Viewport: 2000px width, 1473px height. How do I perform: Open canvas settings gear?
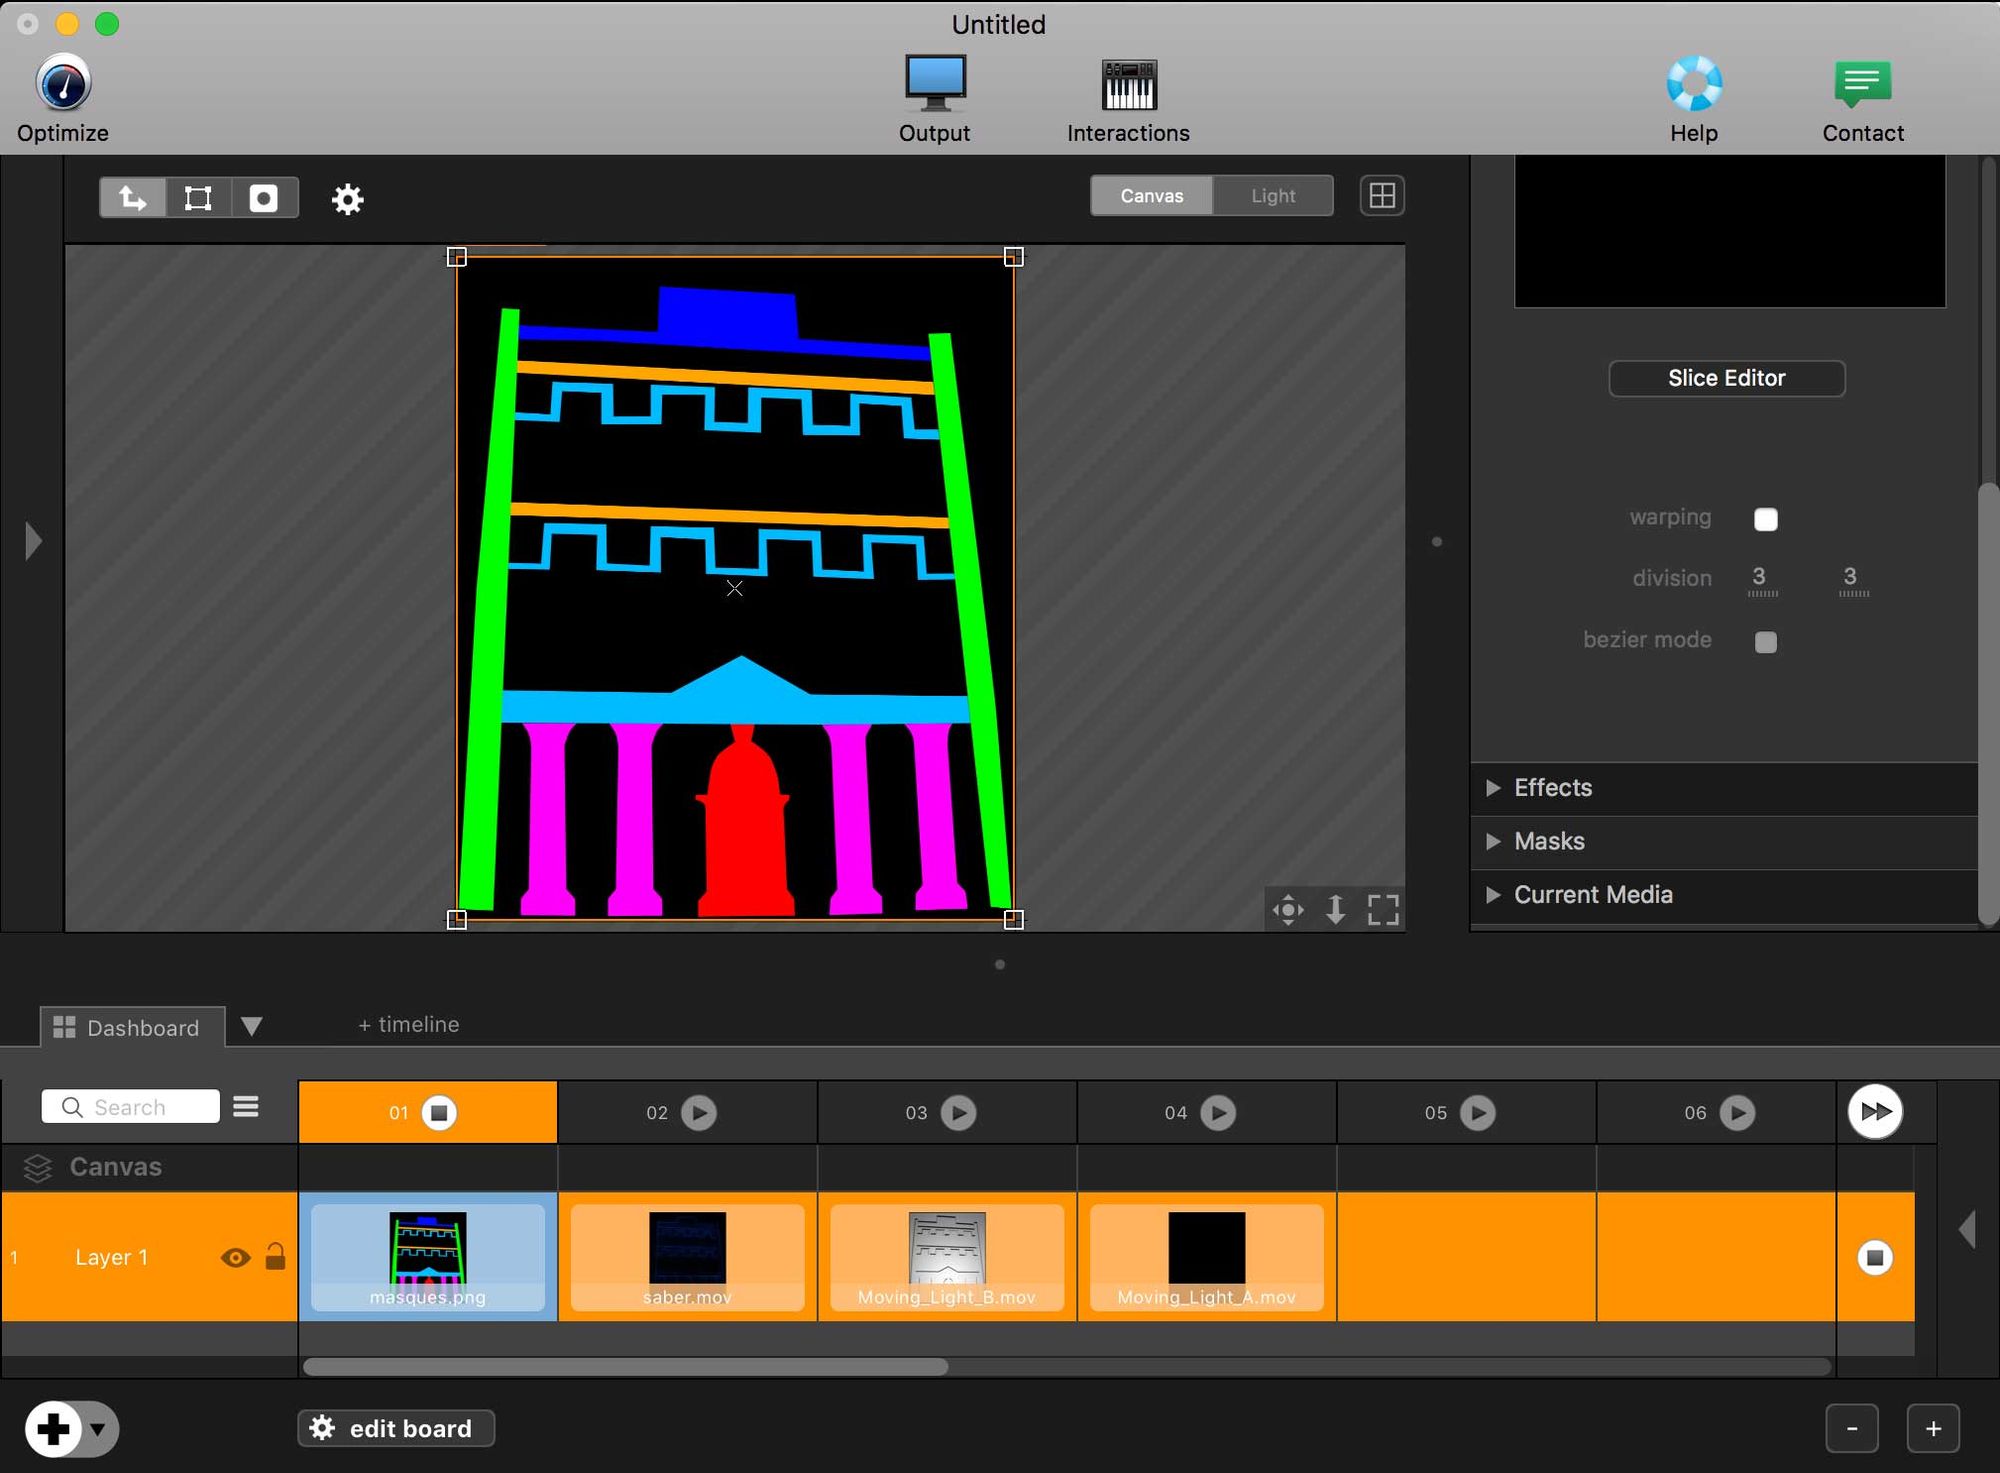pos(347,199)
